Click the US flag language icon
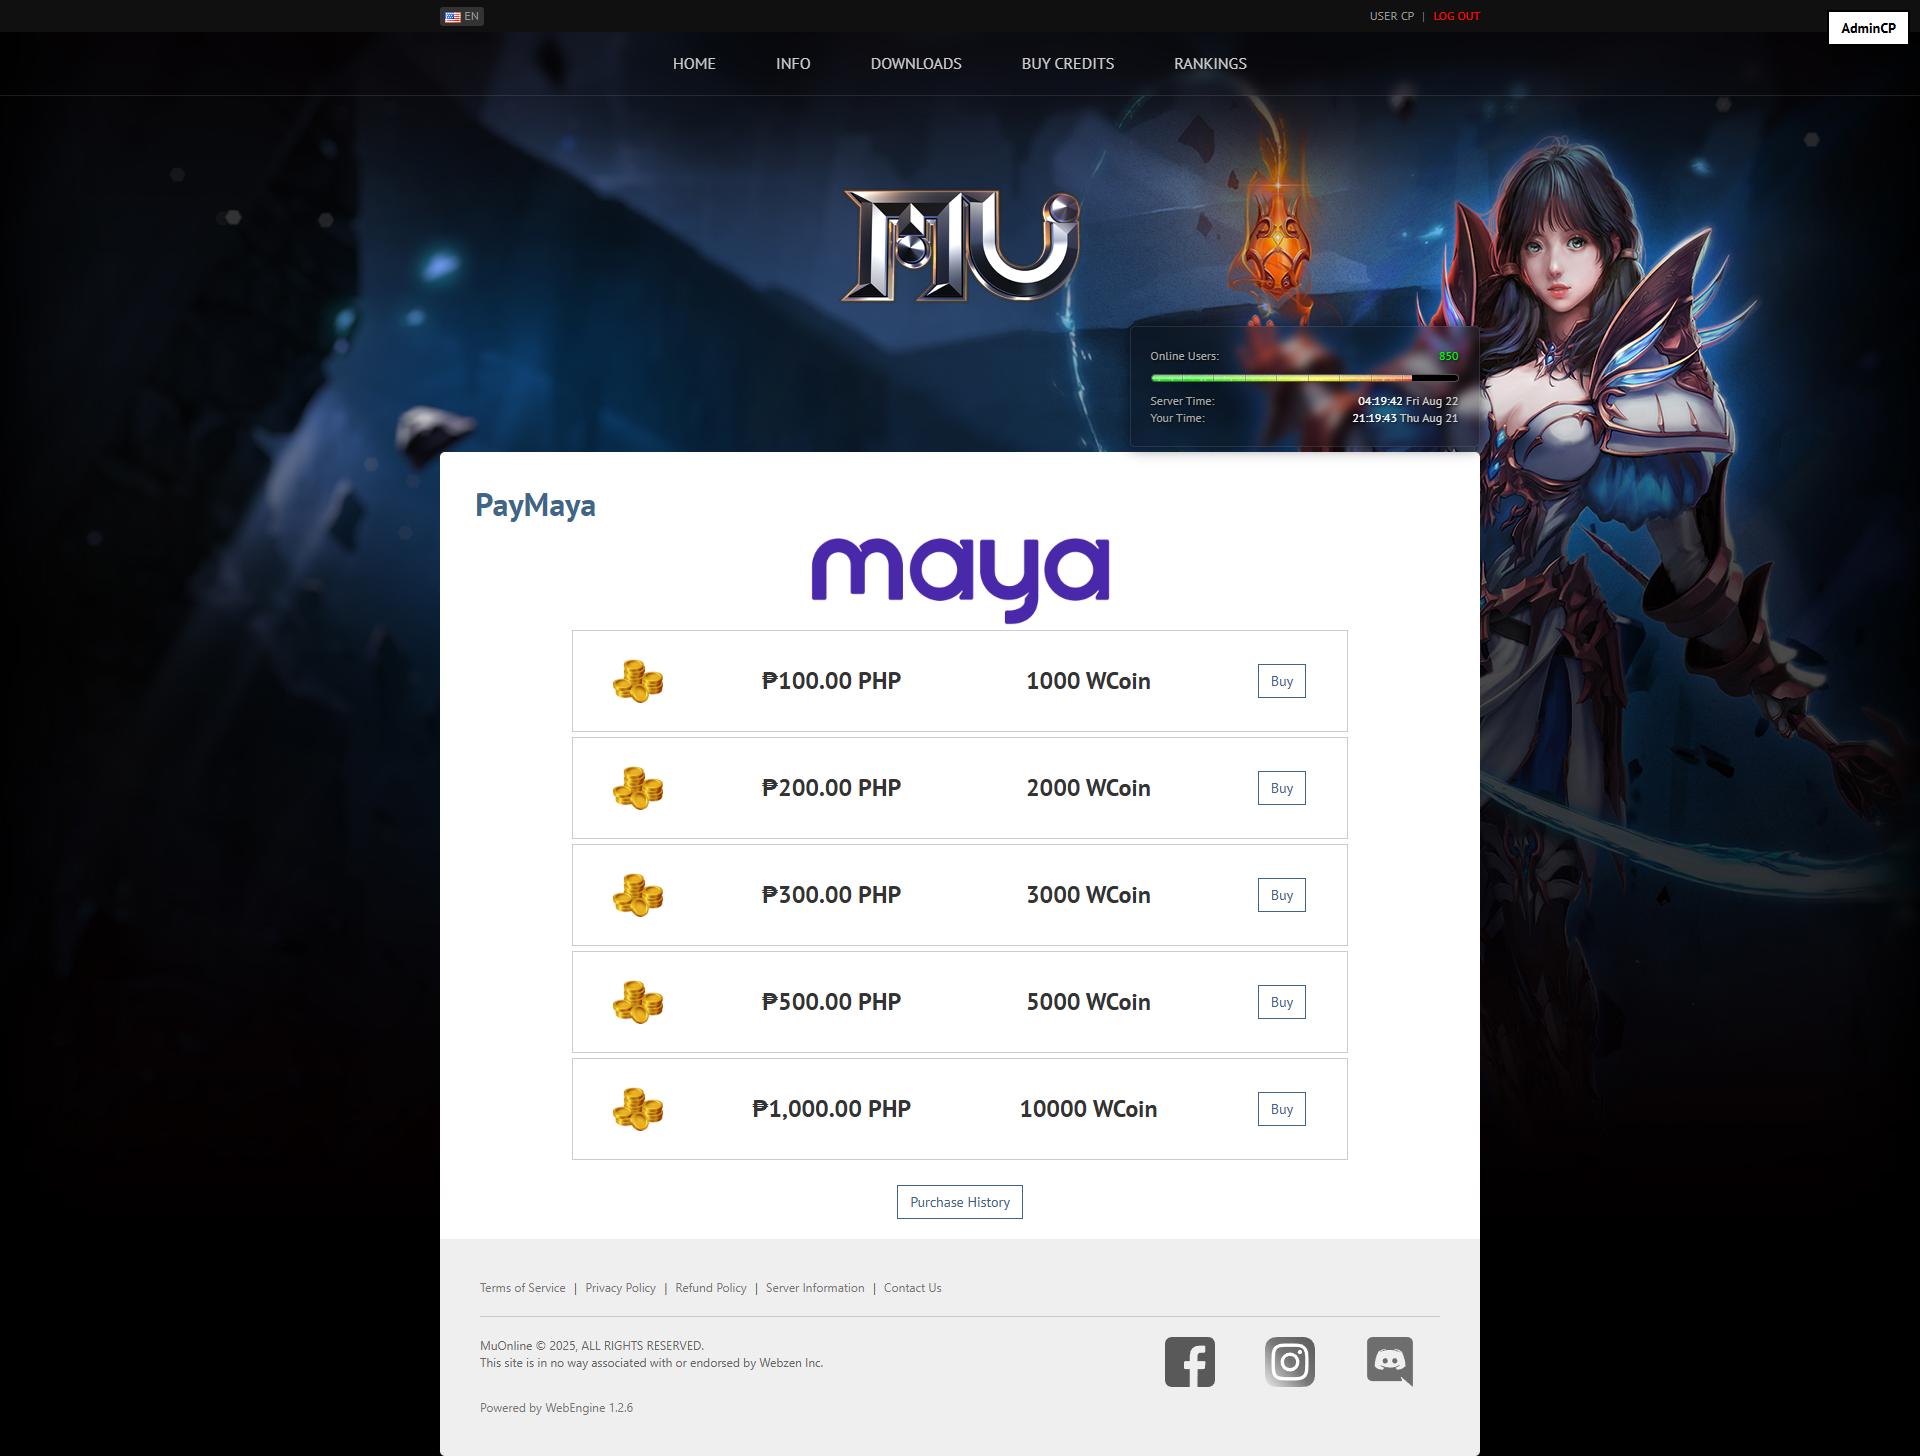1920x1456 pixels. coord(453,16)
